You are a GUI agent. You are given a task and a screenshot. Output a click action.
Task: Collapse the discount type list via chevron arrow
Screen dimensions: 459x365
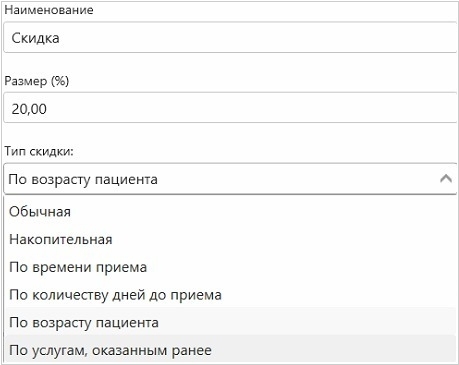(x=446, y=179)
